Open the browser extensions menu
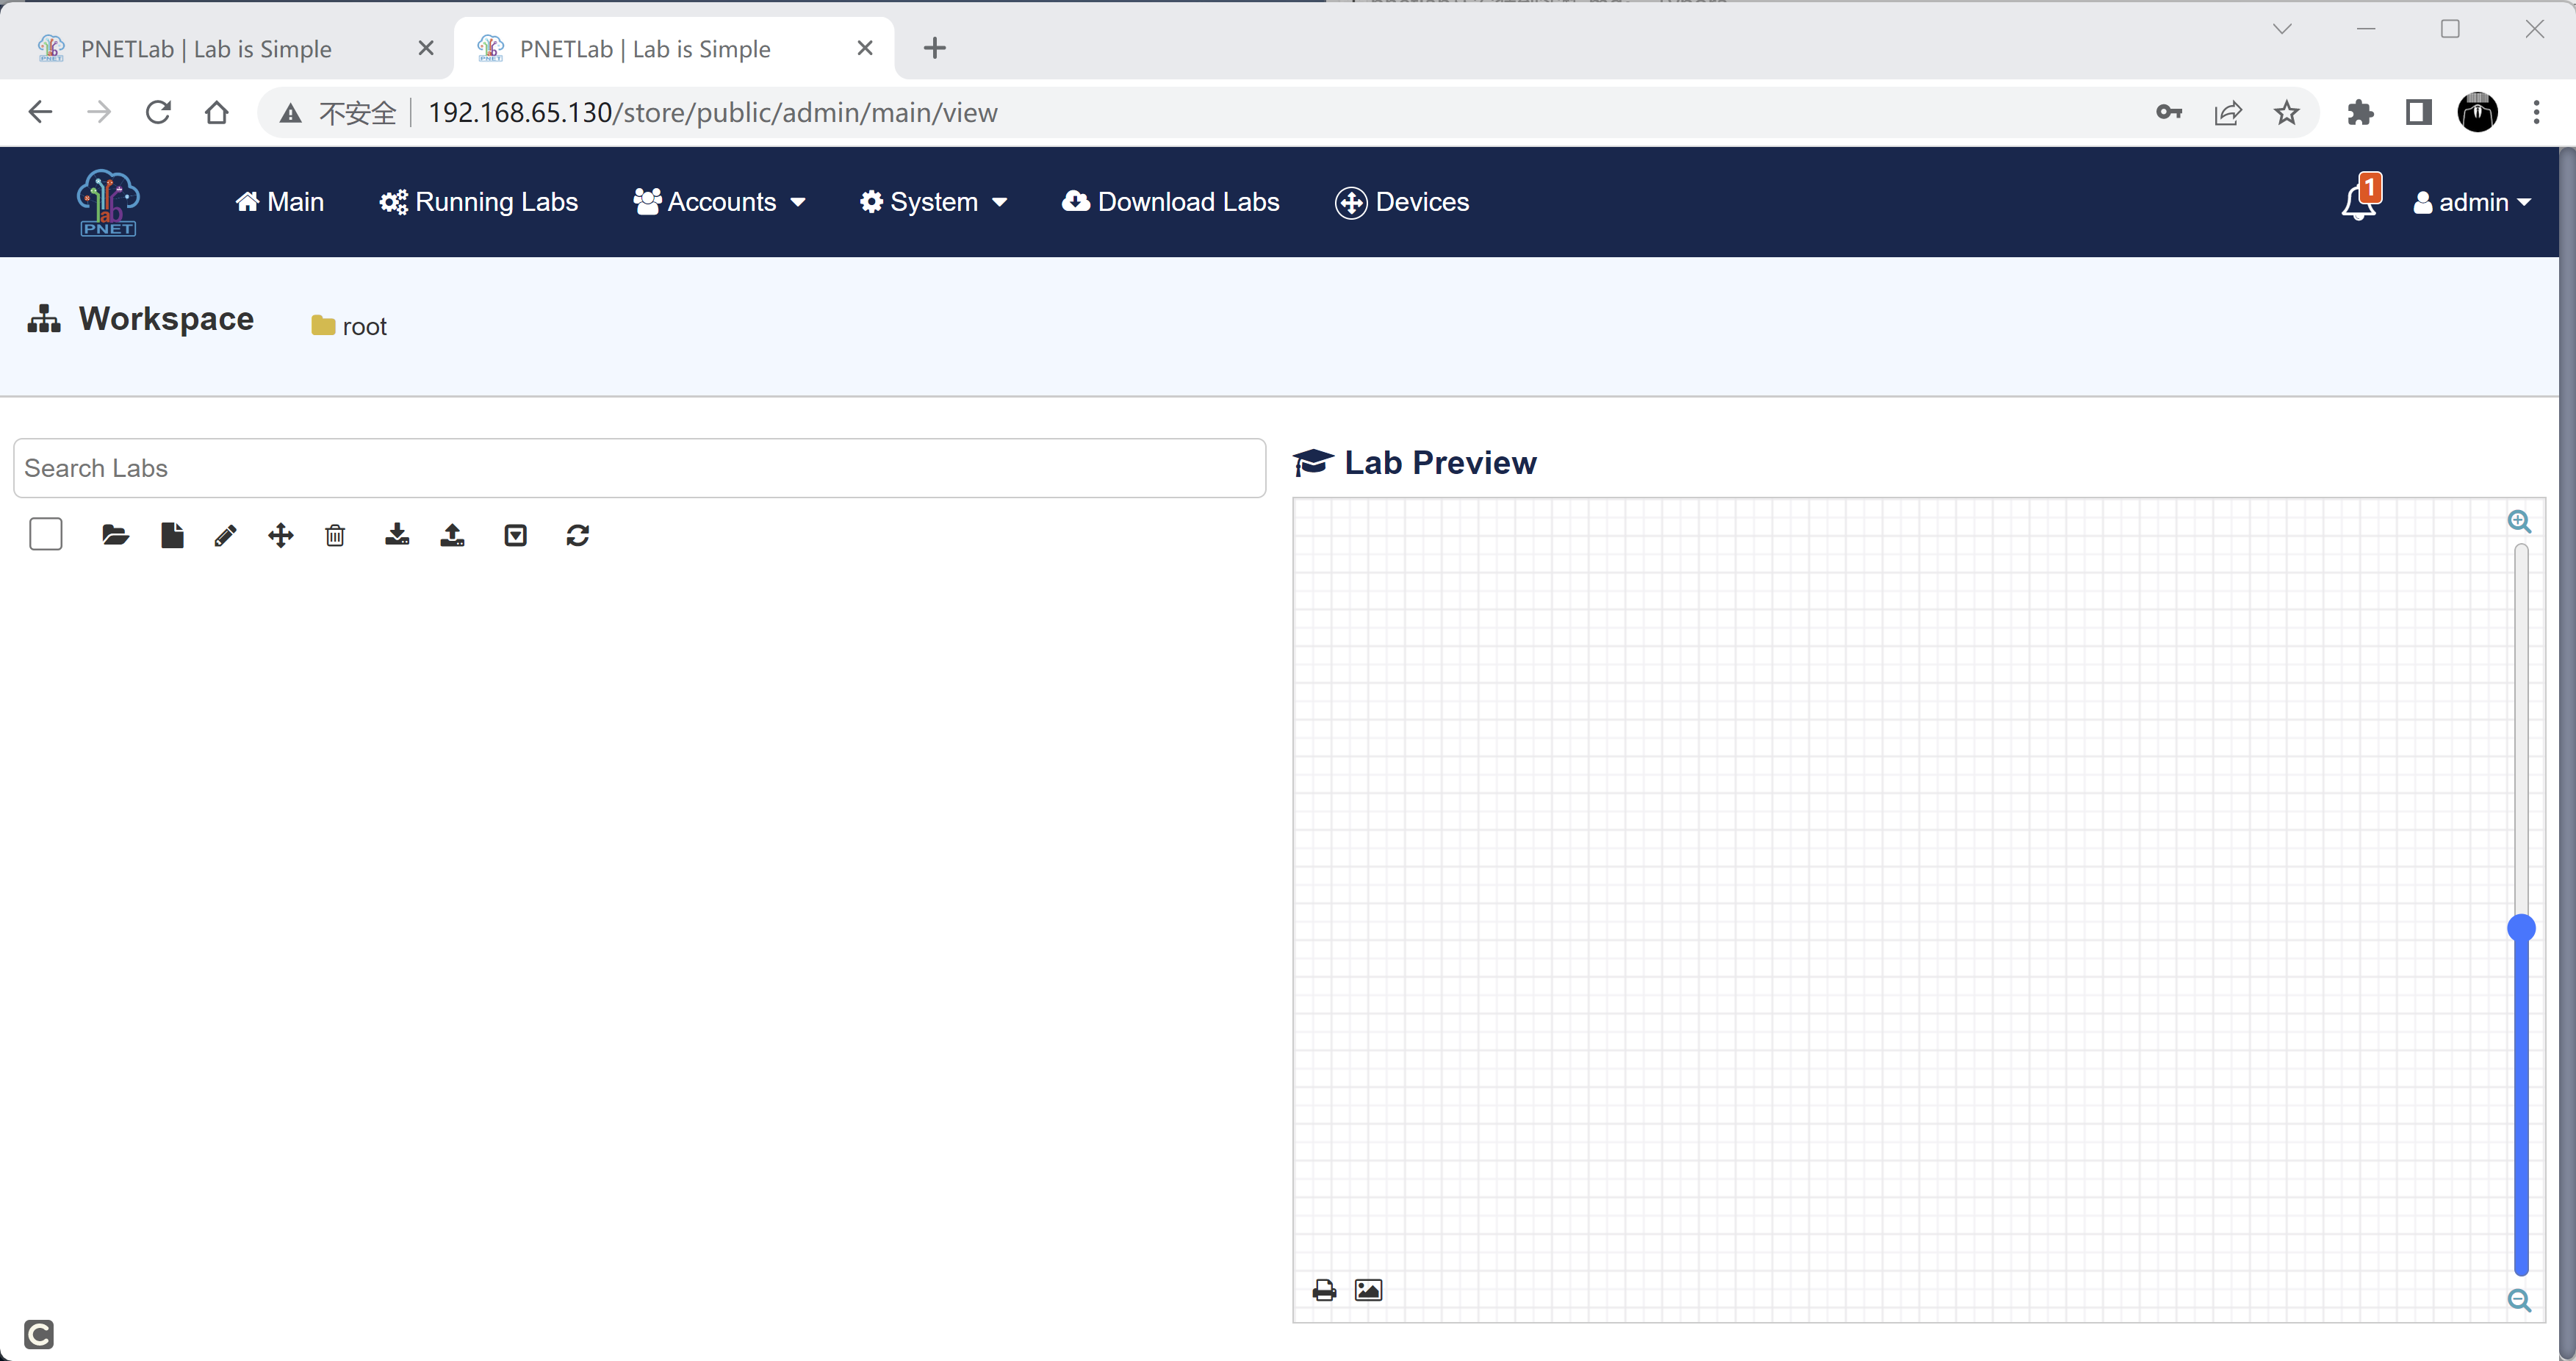 (x=2360, y=112)
